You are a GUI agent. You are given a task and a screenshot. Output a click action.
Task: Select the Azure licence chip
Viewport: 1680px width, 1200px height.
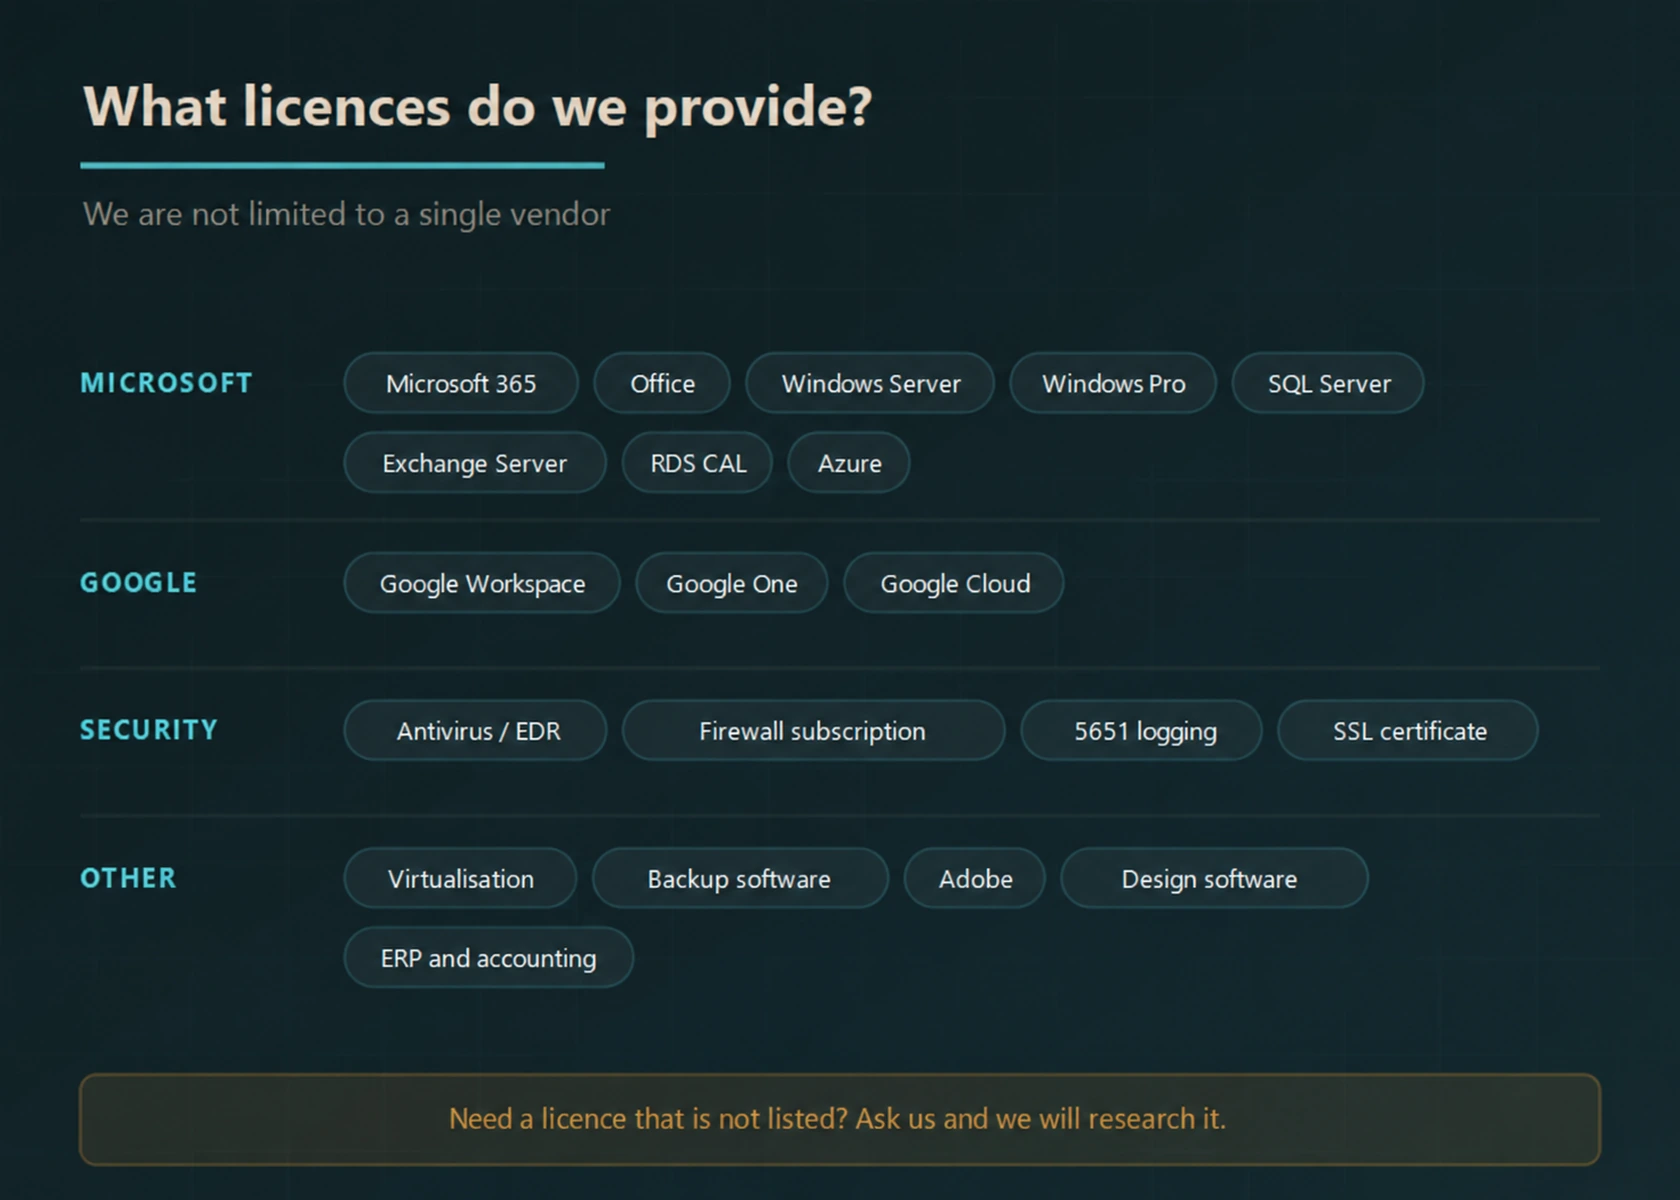click(849, 463)
